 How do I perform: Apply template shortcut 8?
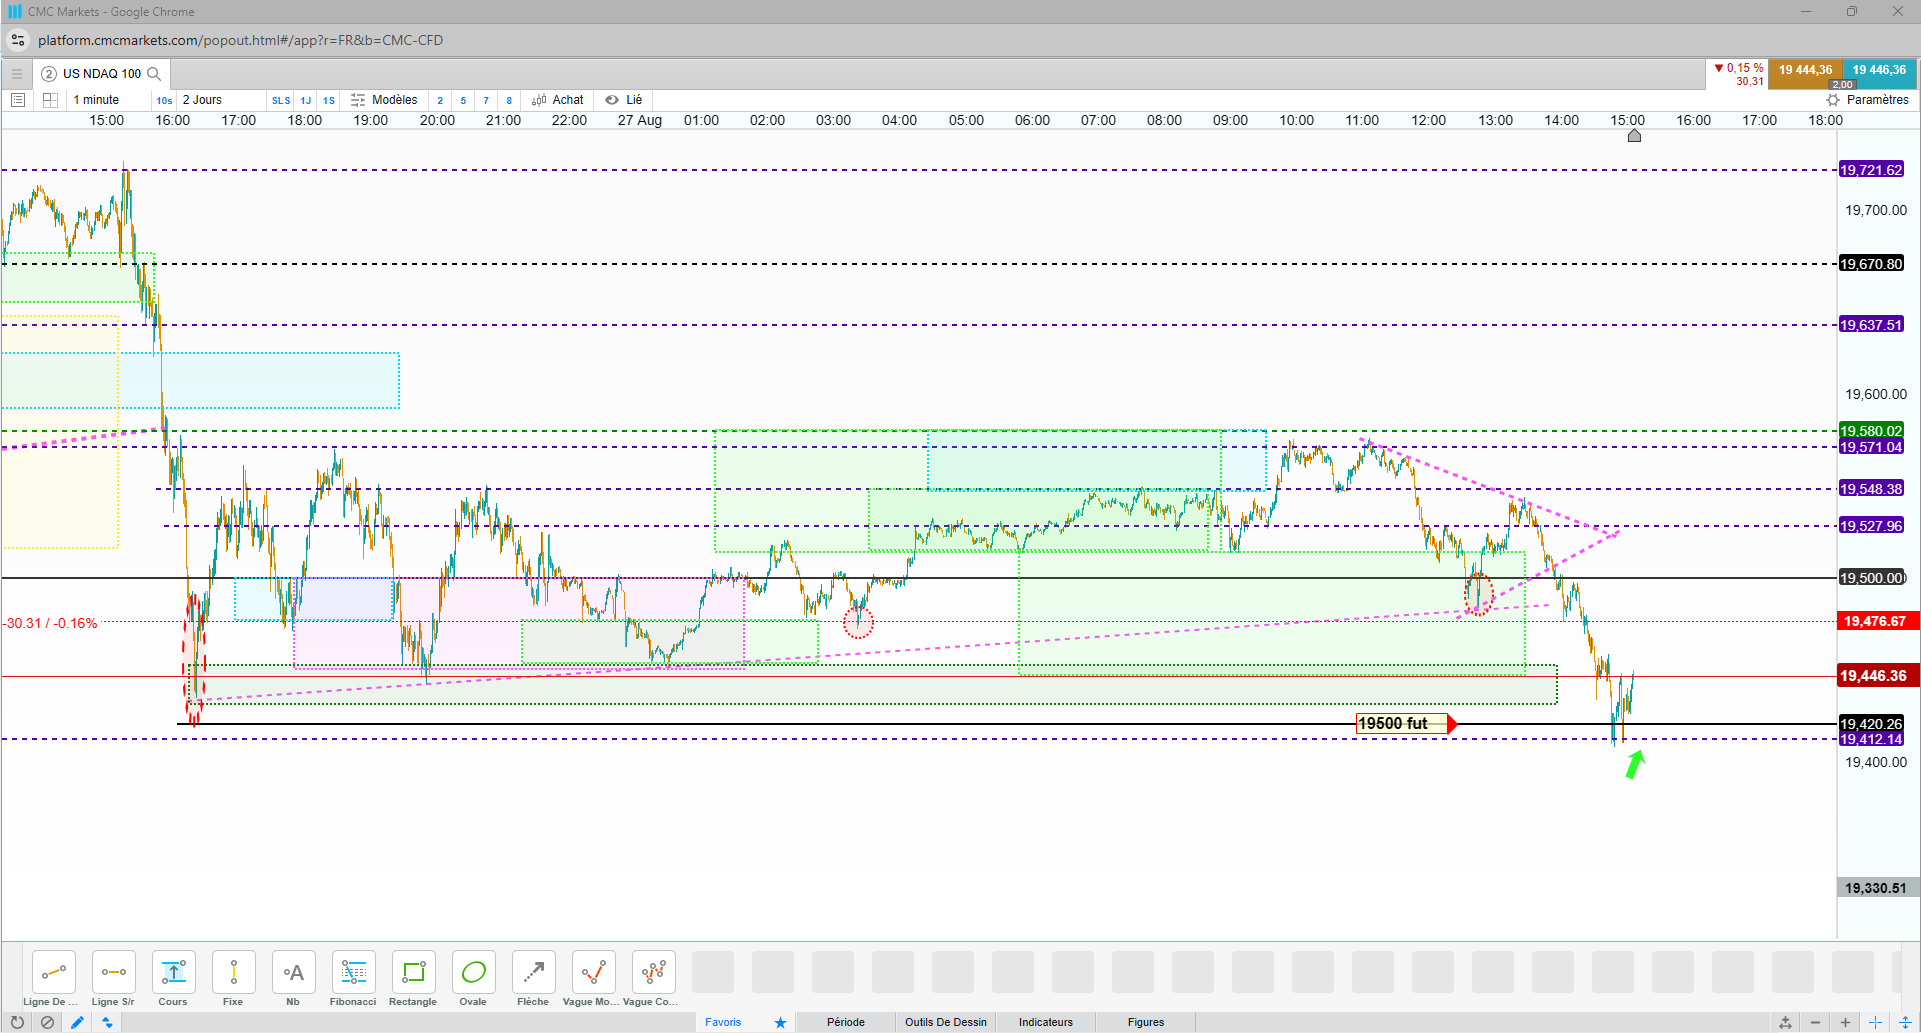(509, 100)
